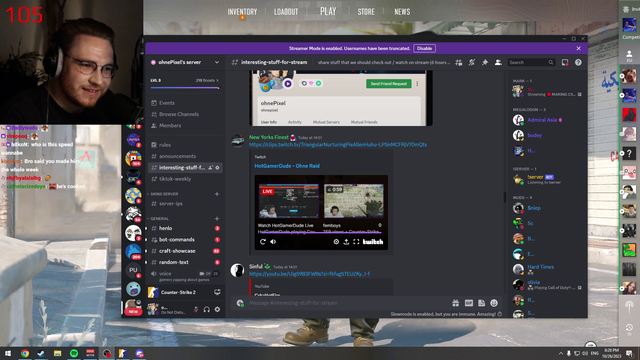Image resolution: width=640 pixels, height=360 pixels.
Task: Open STORE tab in CS2 menu
Action: (366, 12)
